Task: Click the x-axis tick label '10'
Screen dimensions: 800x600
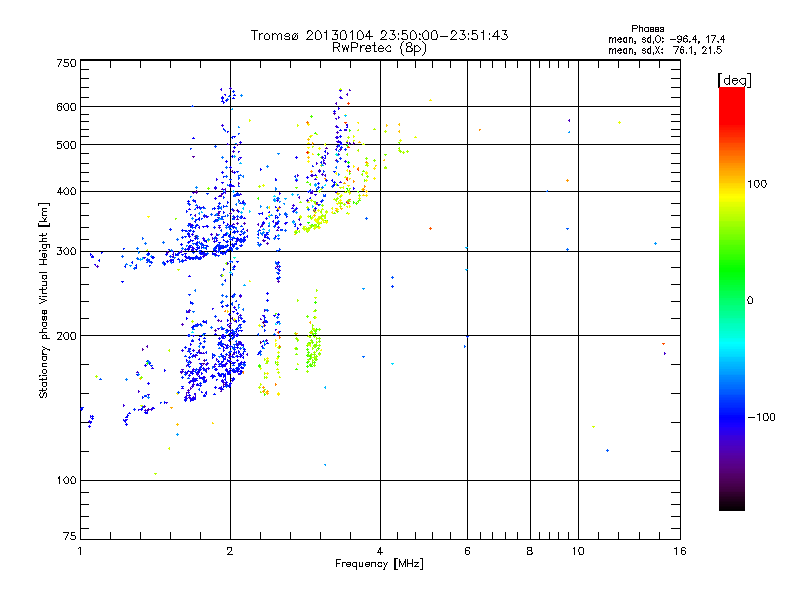Action: tap(578, 551)
